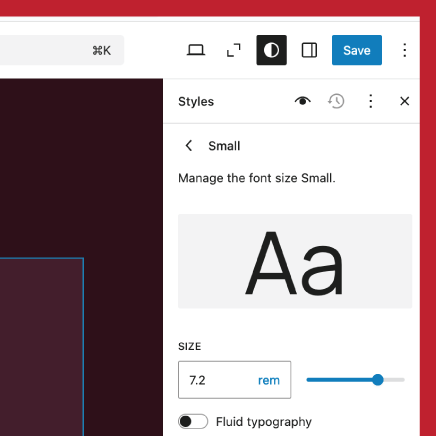Viewport: 436px width, 436px height.
Task: Open the rem unit selector
Action: [x=269, y=380]
